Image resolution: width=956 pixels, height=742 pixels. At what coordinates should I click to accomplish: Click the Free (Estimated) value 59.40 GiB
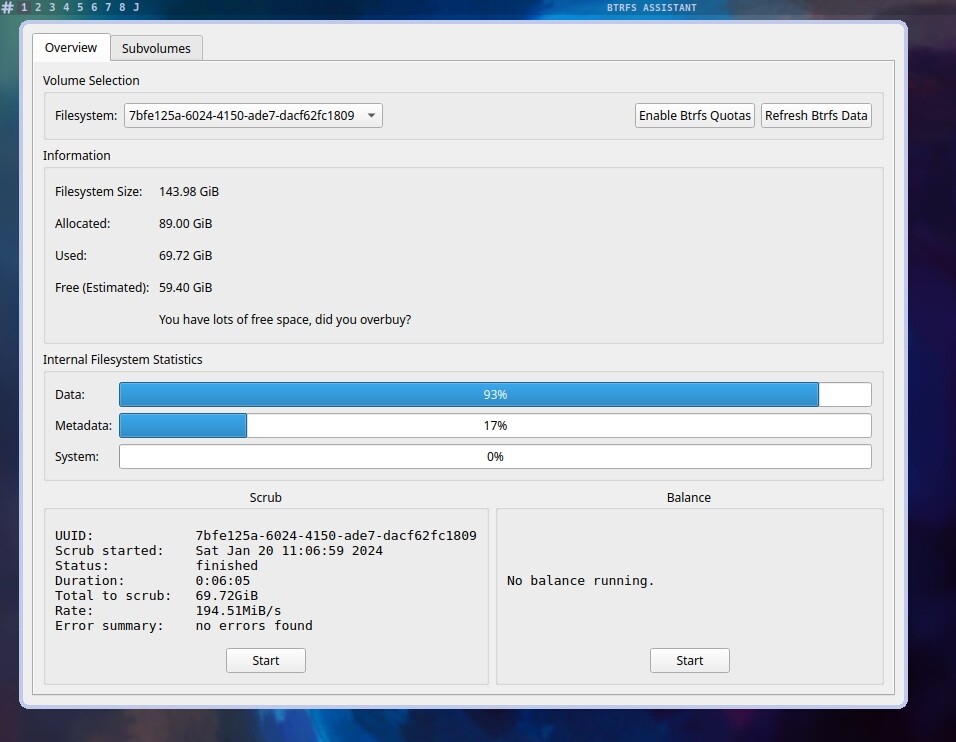tap(185, 288)
